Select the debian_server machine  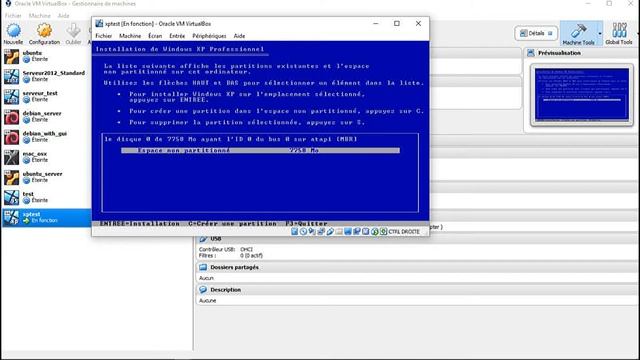pos(46,117)
